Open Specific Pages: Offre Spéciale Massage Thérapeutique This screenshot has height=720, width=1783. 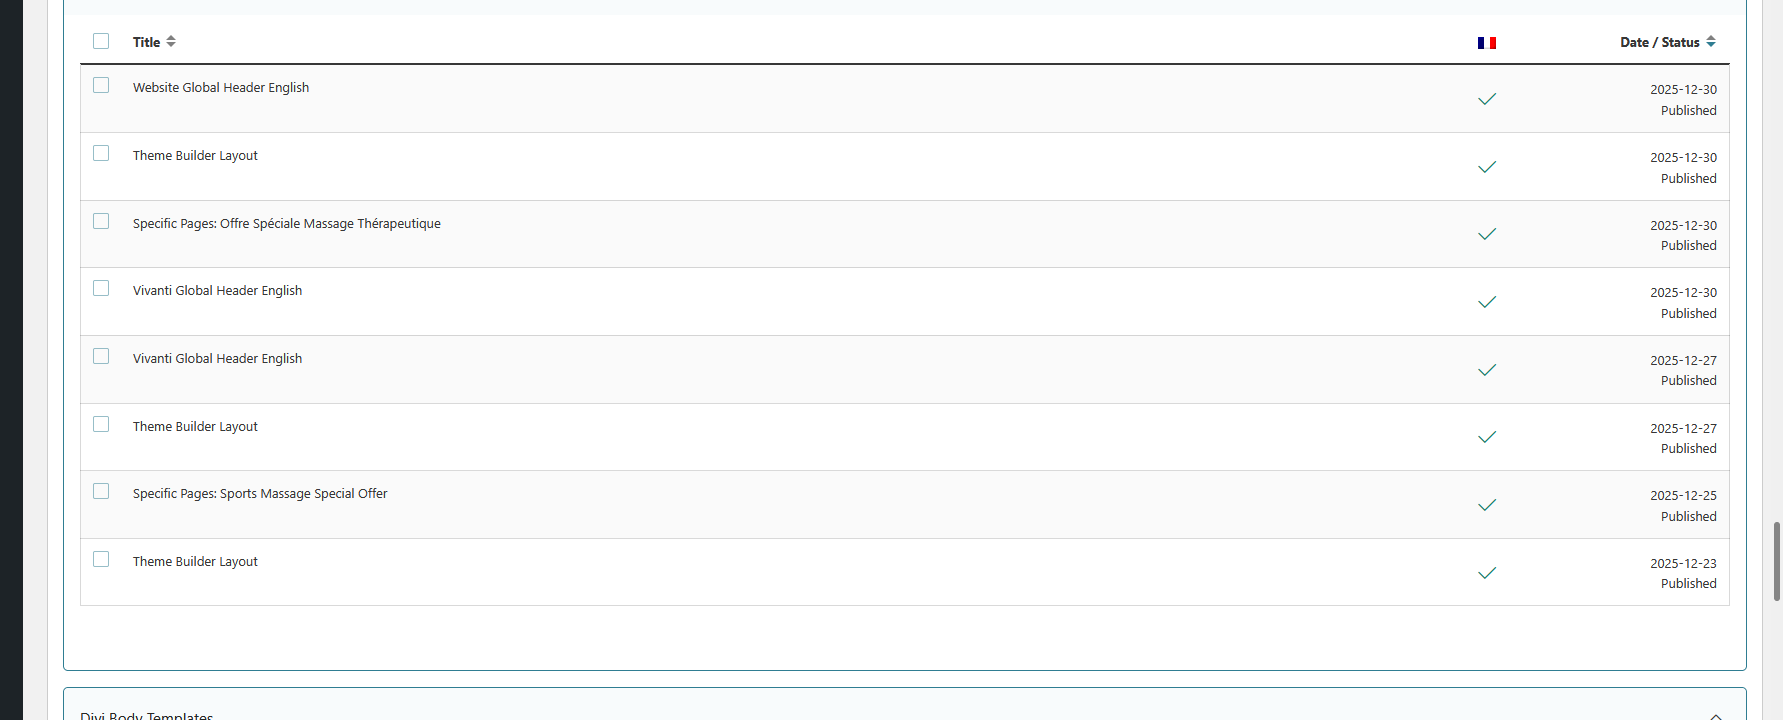(286, 224)
